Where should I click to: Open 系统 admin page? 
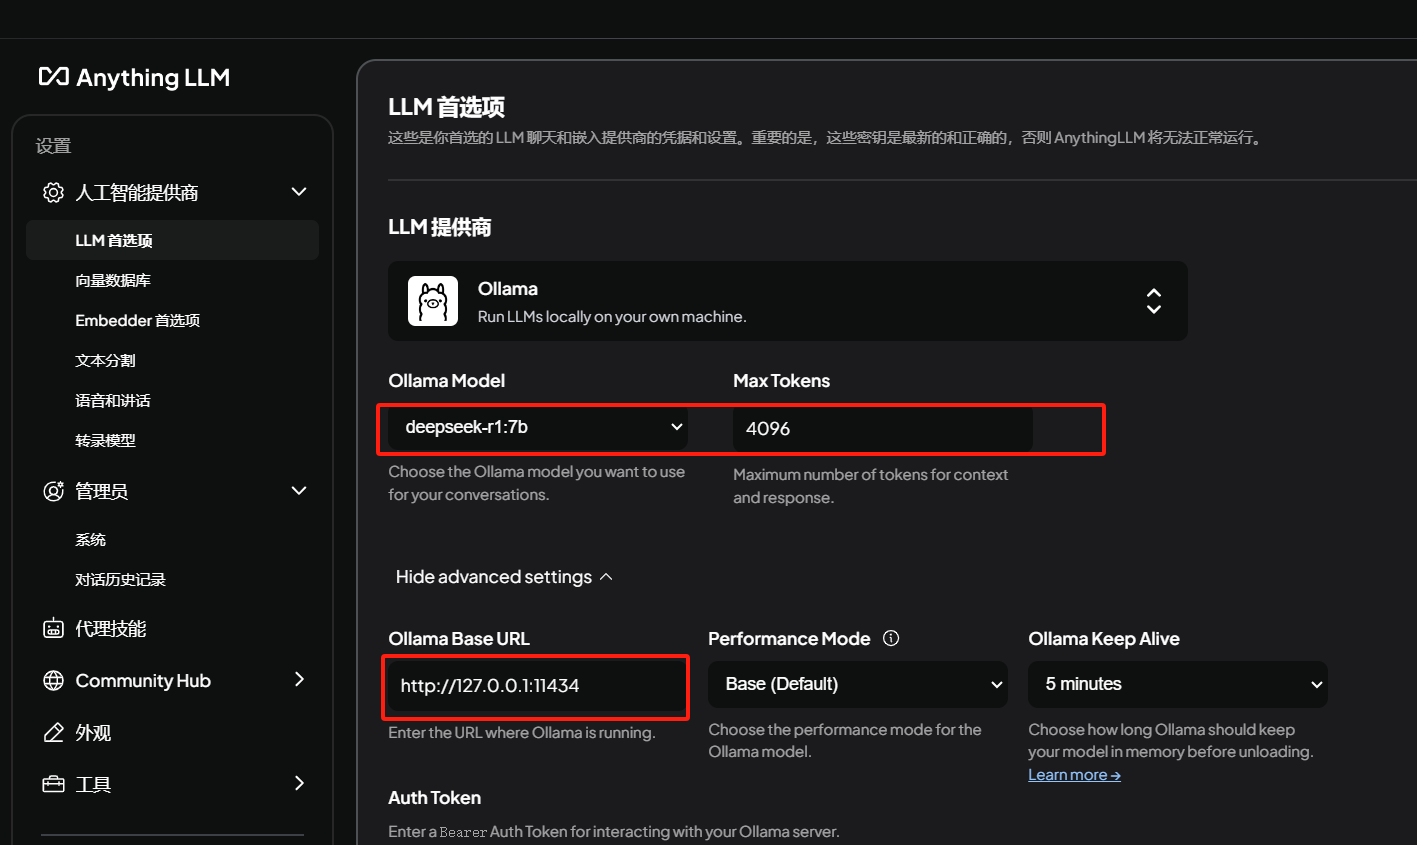(x=91, y=539)
